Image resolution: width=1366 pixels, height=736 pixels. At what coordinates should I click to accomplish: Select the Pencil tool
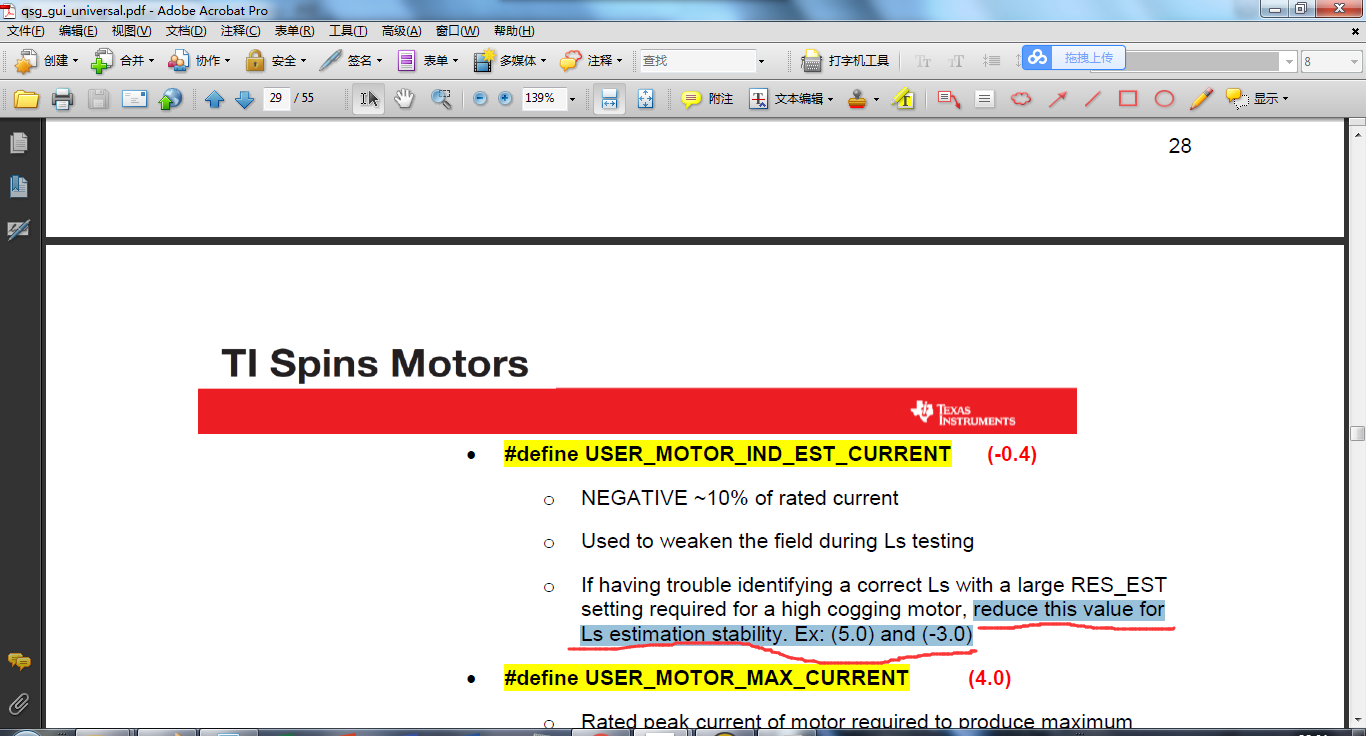coord(1201,99)
